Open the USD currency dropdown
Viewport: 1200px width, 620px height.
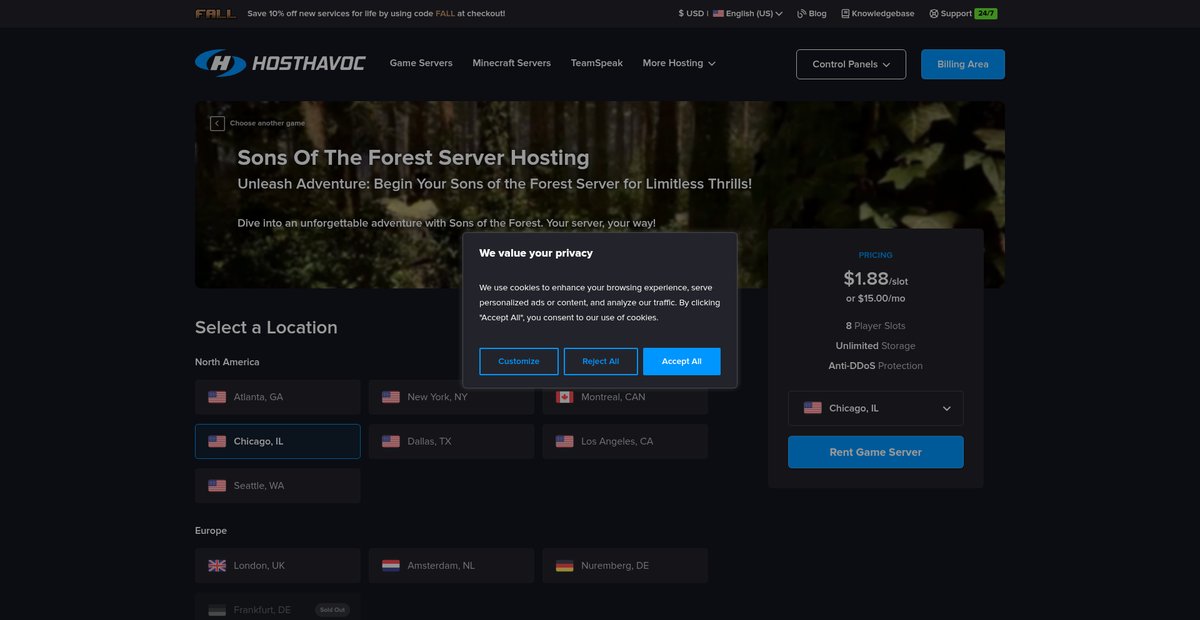691,14
